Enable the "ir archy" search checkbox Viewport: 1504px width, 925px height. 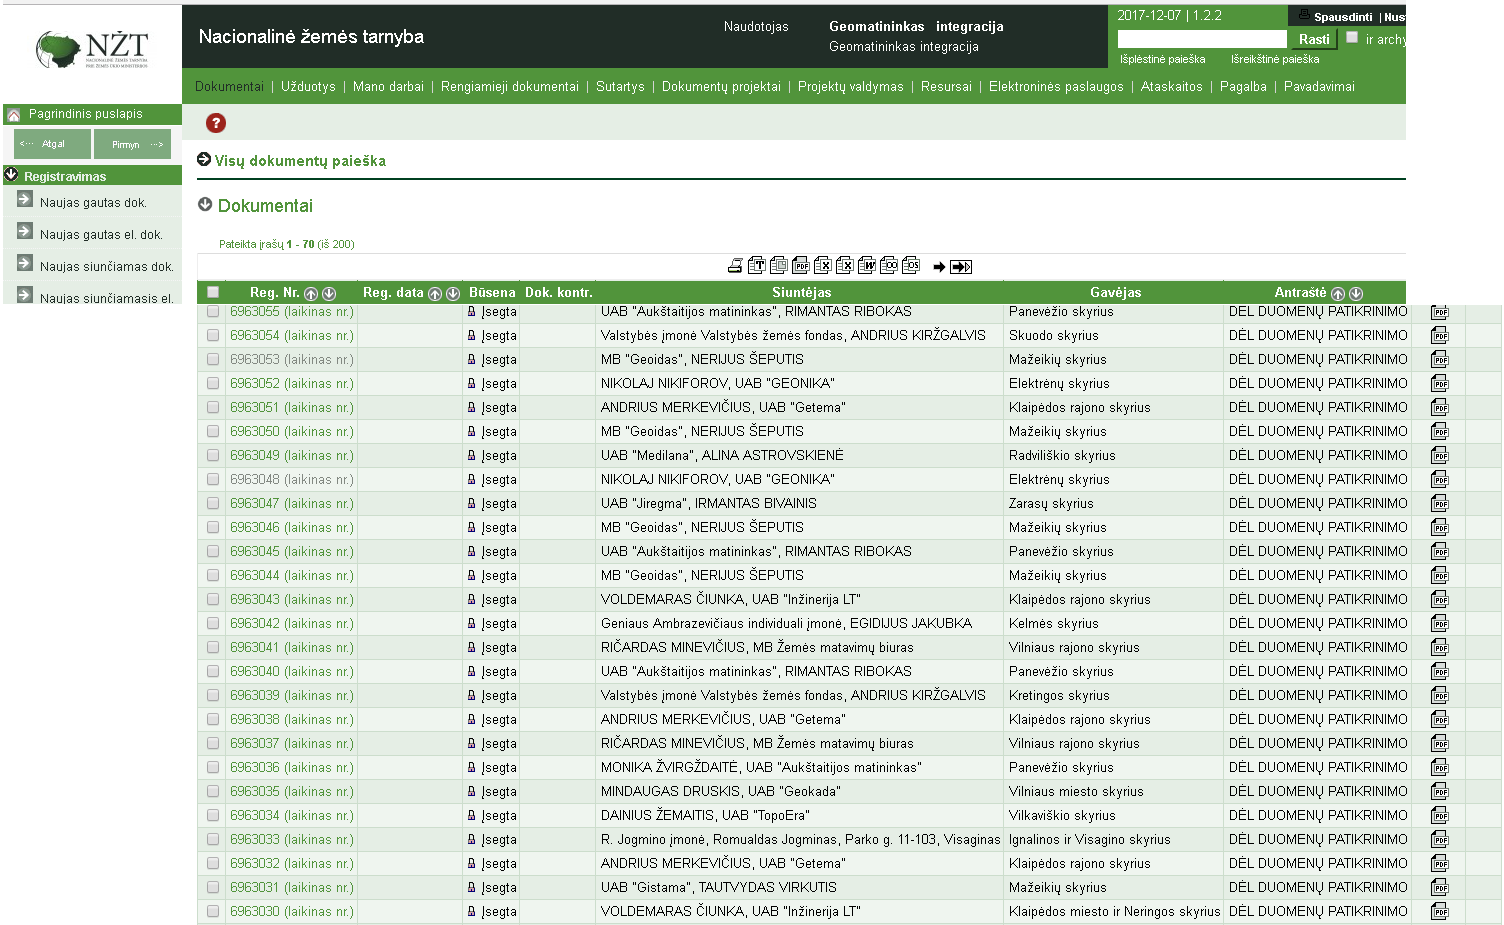(1352, 38)
